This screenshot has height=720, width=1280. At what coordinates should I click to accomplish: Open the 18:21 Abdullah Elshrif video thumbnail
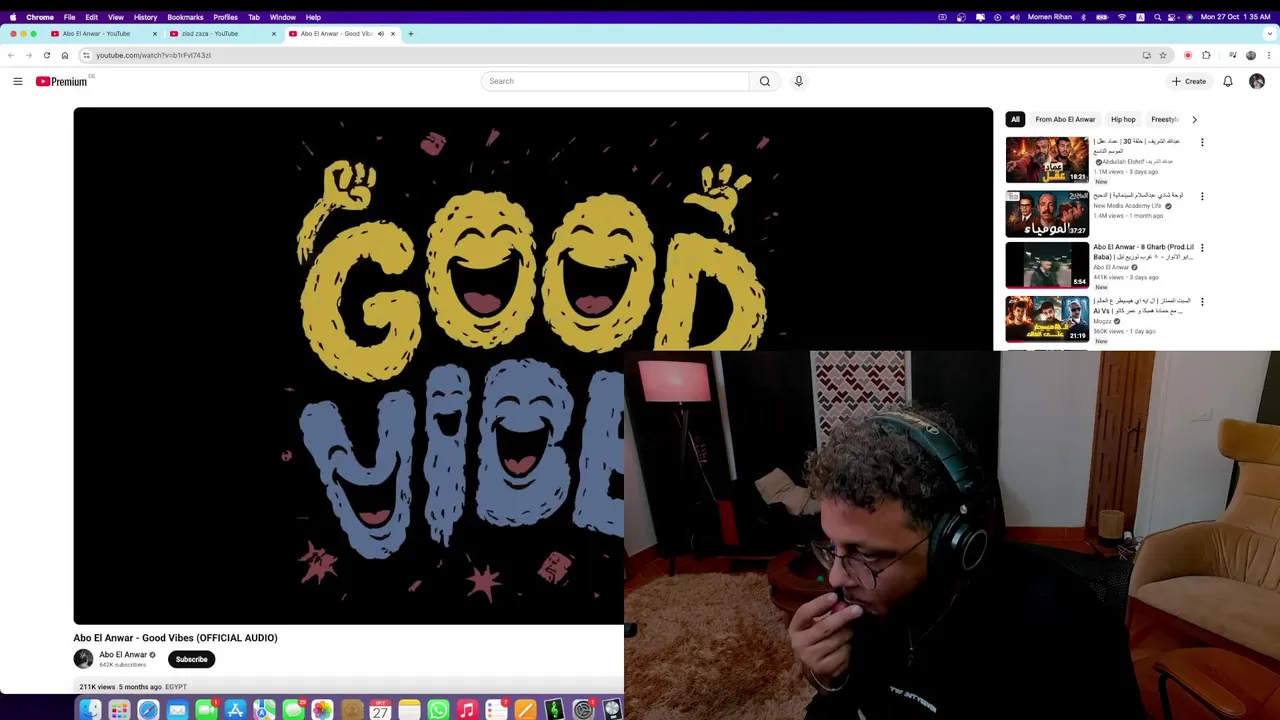point(1047,160)
